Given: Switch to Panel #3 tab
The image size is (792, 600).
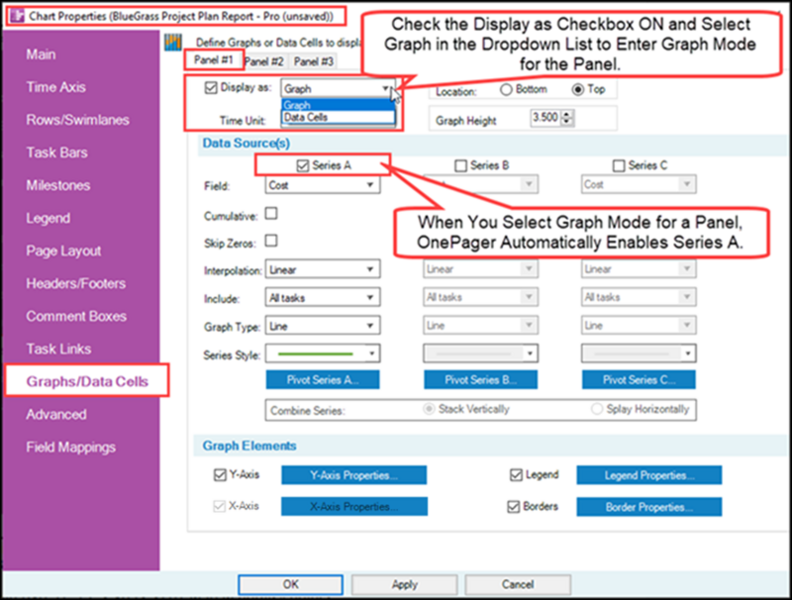Looking at the screenshot, I should 314,62.
